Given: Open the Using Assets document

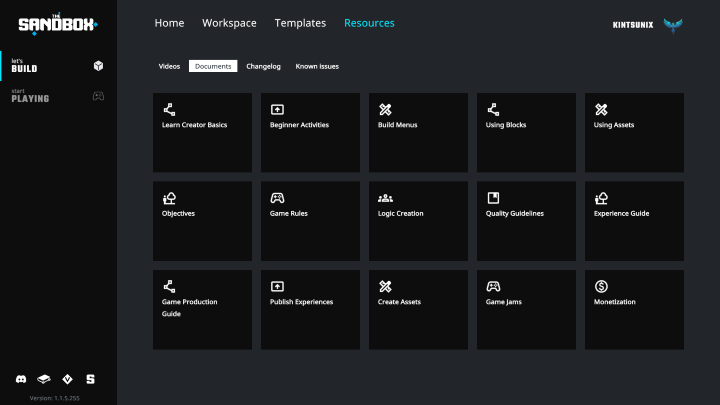Looking at the screenshot, I should pos(634,133).
